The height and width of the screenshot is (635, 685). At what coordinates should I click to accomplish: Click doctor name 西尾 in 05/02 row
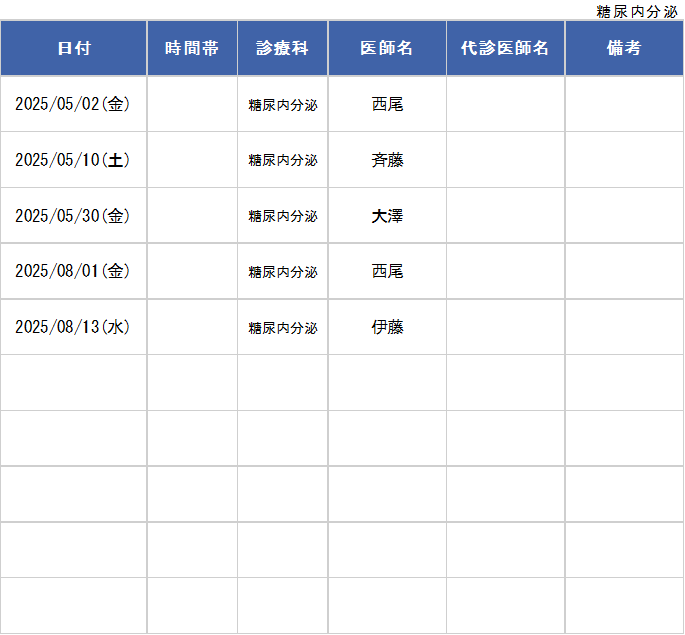point(387,104)
